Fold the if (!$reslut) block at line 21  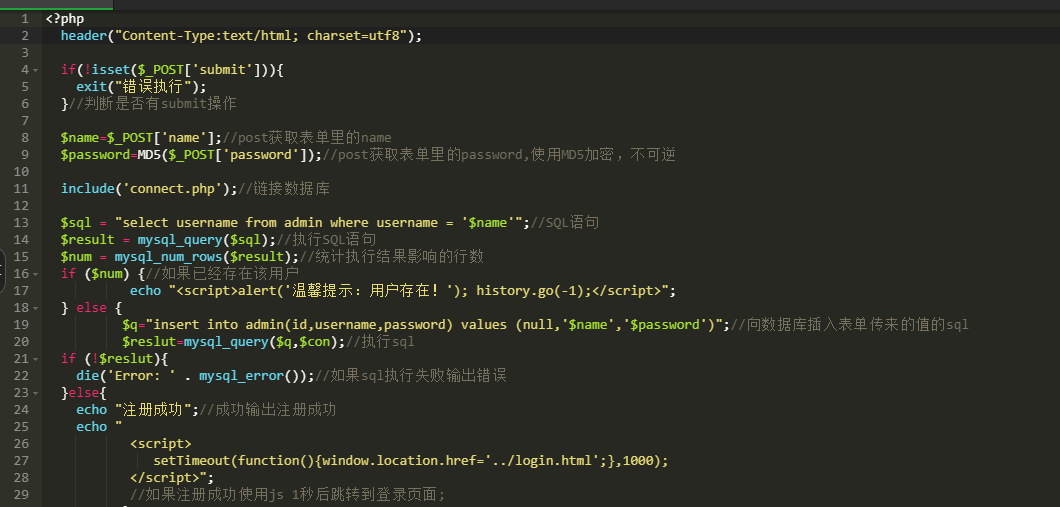(x=35, y=359)
